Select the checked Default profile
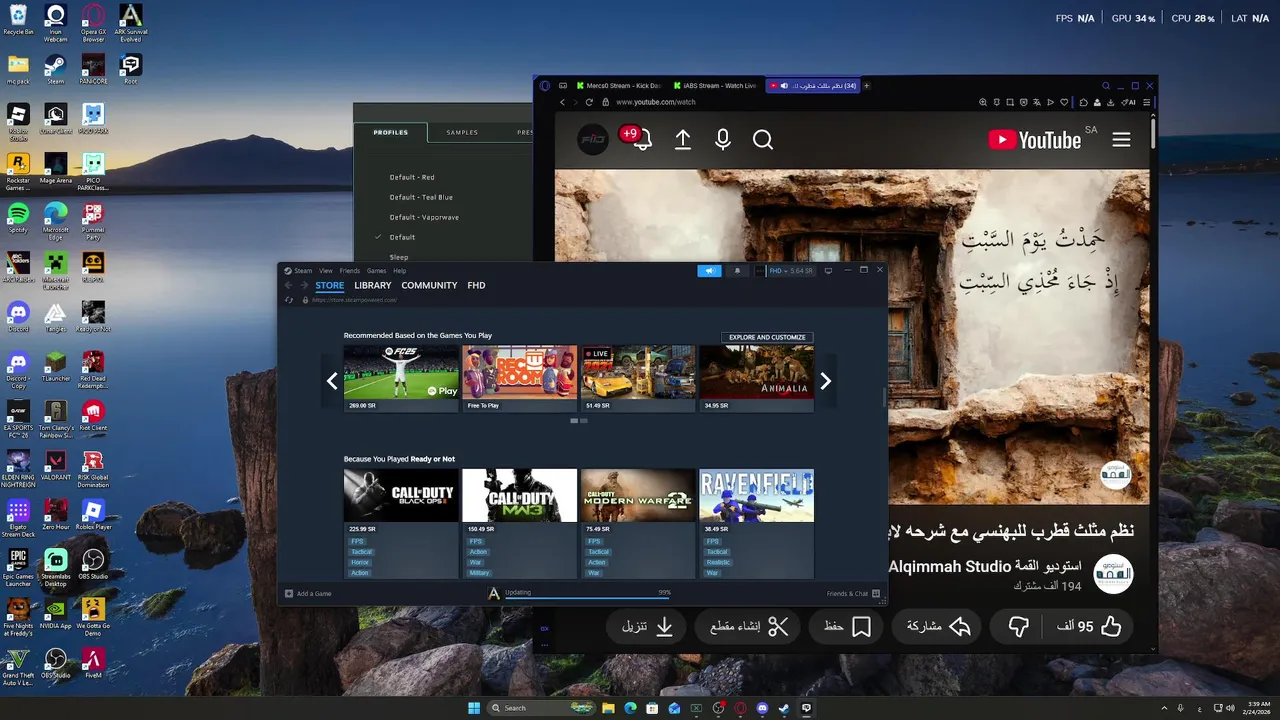The width and height of the screenshot is (1280, 720). (x=402, y=237)
